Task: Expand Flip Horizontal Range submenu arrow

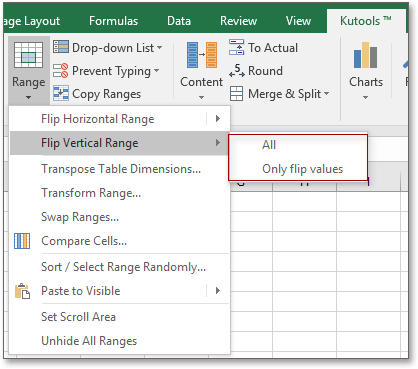Action: coord(218,119)
